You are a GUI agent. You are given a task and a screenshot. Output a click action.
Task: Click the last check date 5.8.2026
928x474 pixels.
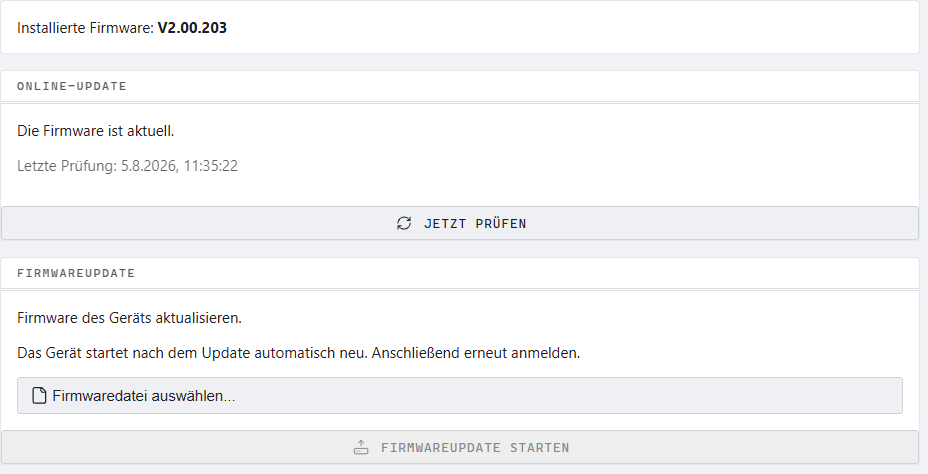[150, 166]
